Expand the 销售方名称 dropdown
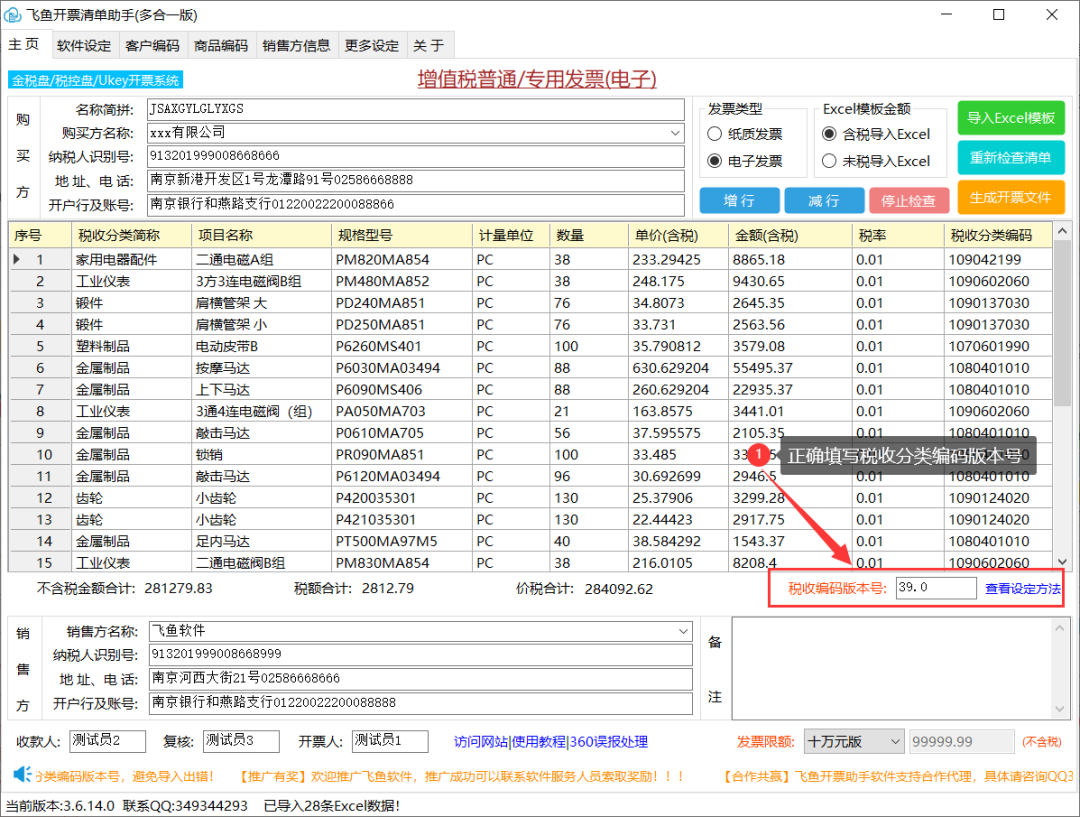 tap(683, 631)
